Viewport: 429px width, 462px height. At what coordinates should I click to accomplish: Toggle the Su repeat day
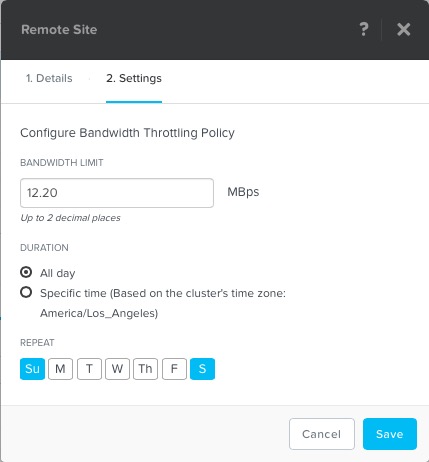pyautogui.click(x=32, y=369)
